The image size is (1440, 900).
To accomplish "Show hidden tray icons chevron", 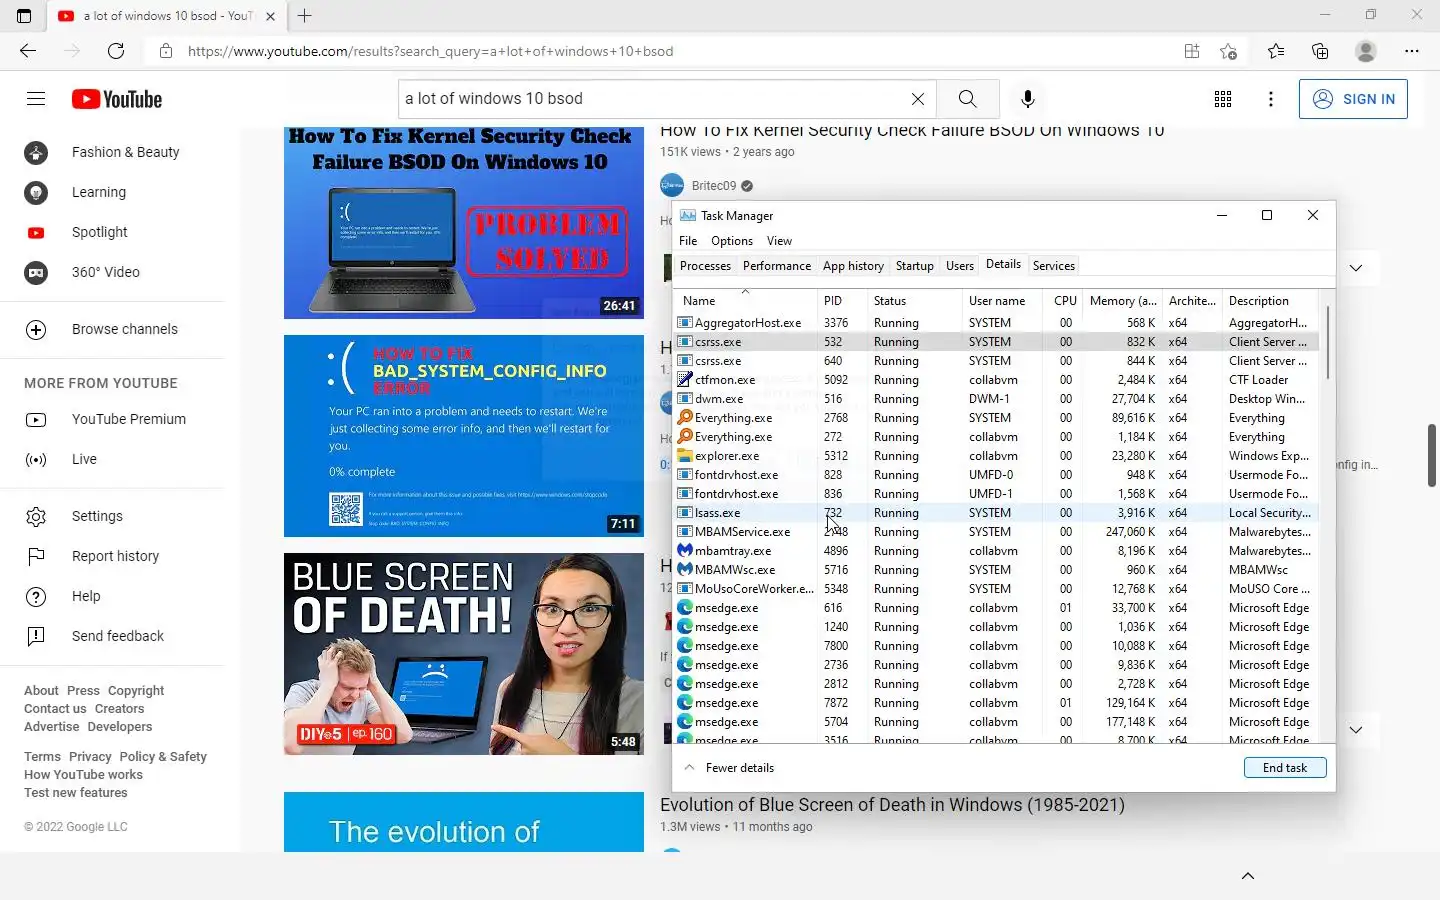I will (1248, 876).
